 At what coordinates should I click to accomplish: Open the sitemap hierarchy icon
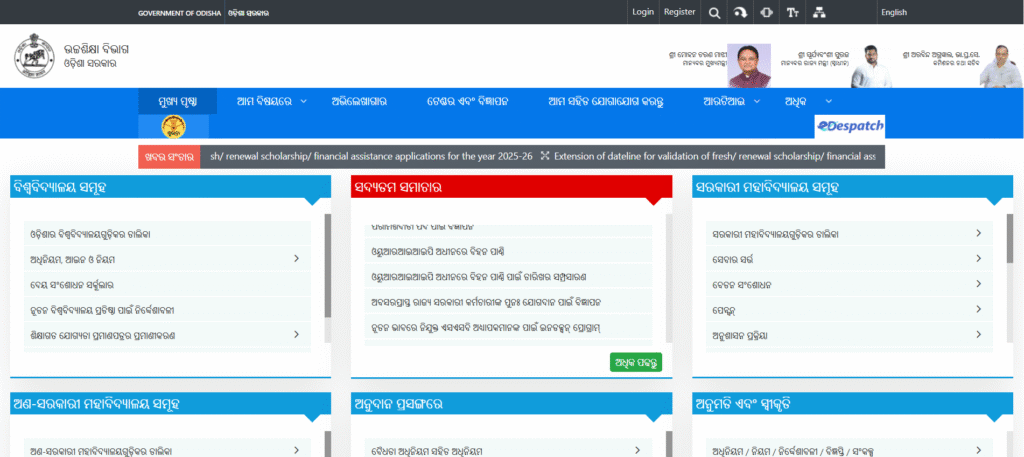point(820,12)
